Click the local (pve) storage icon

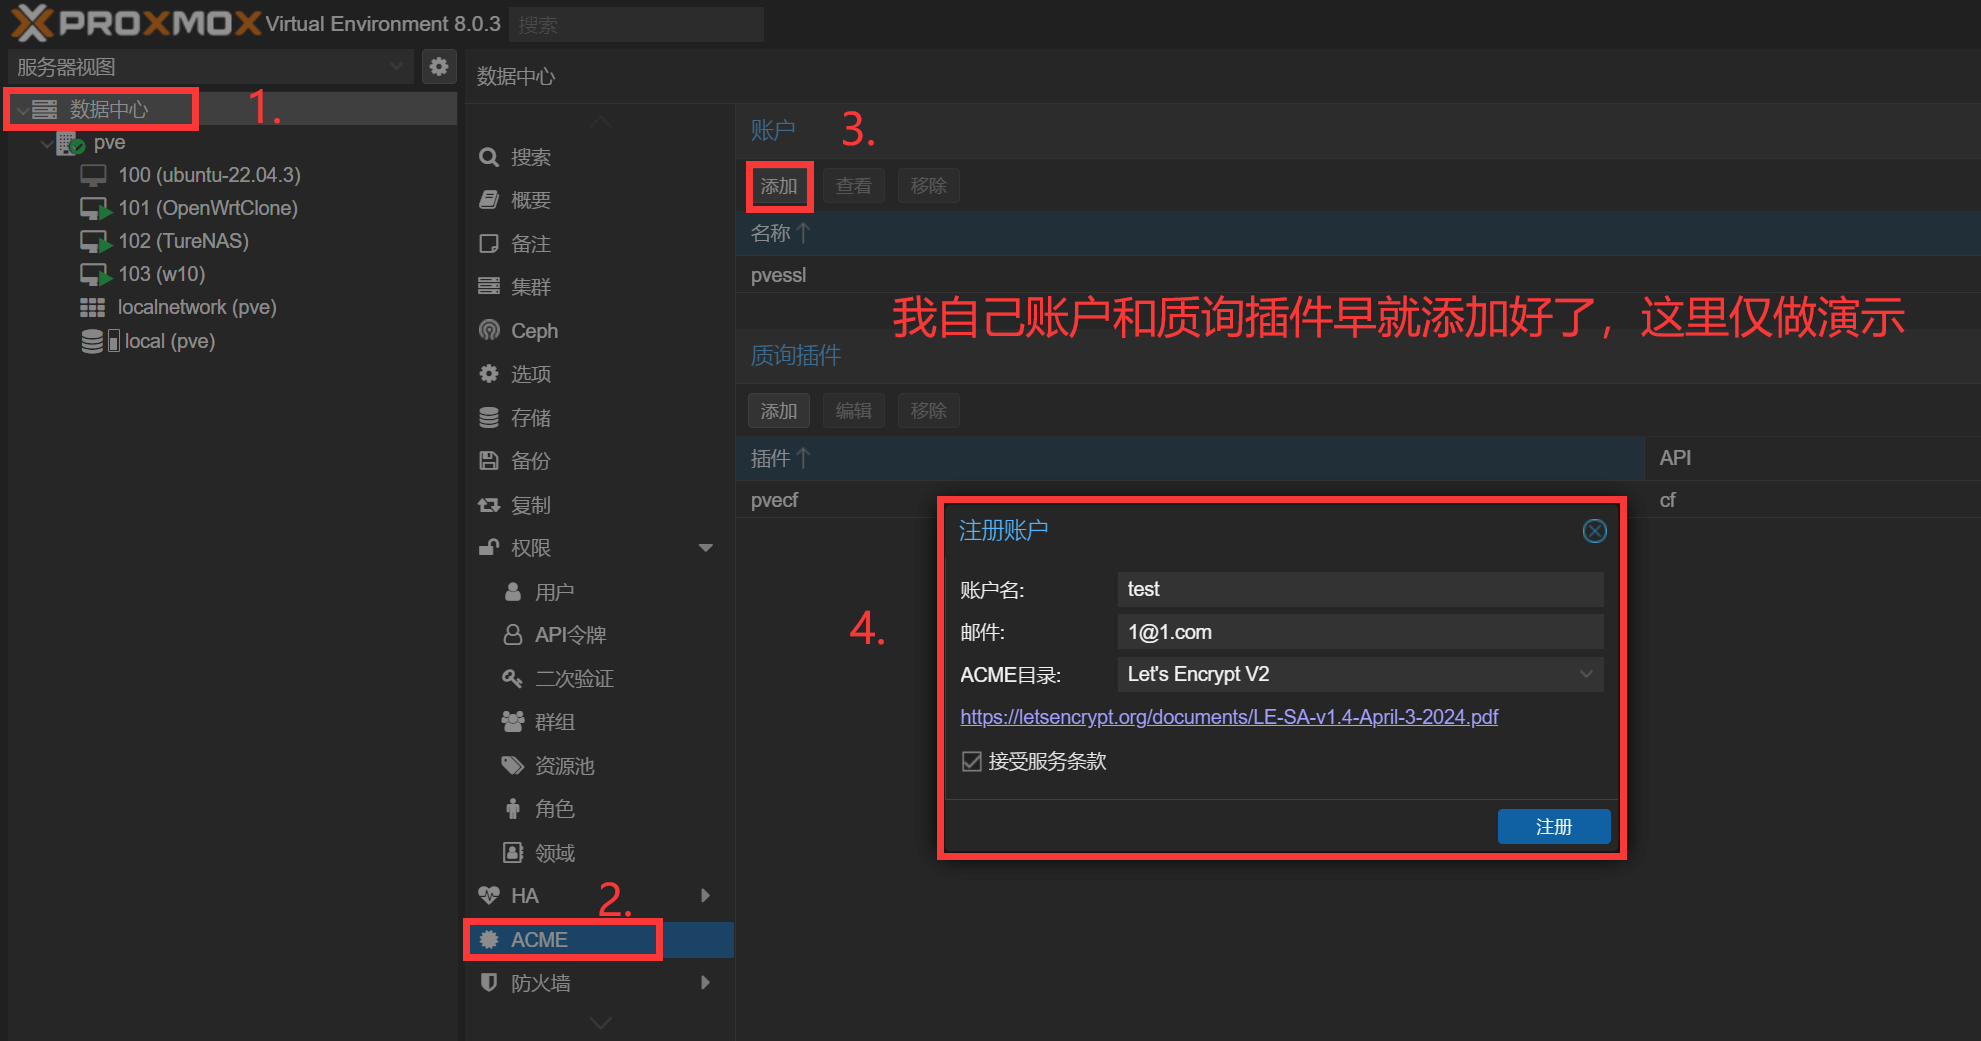tap(98, 341)
